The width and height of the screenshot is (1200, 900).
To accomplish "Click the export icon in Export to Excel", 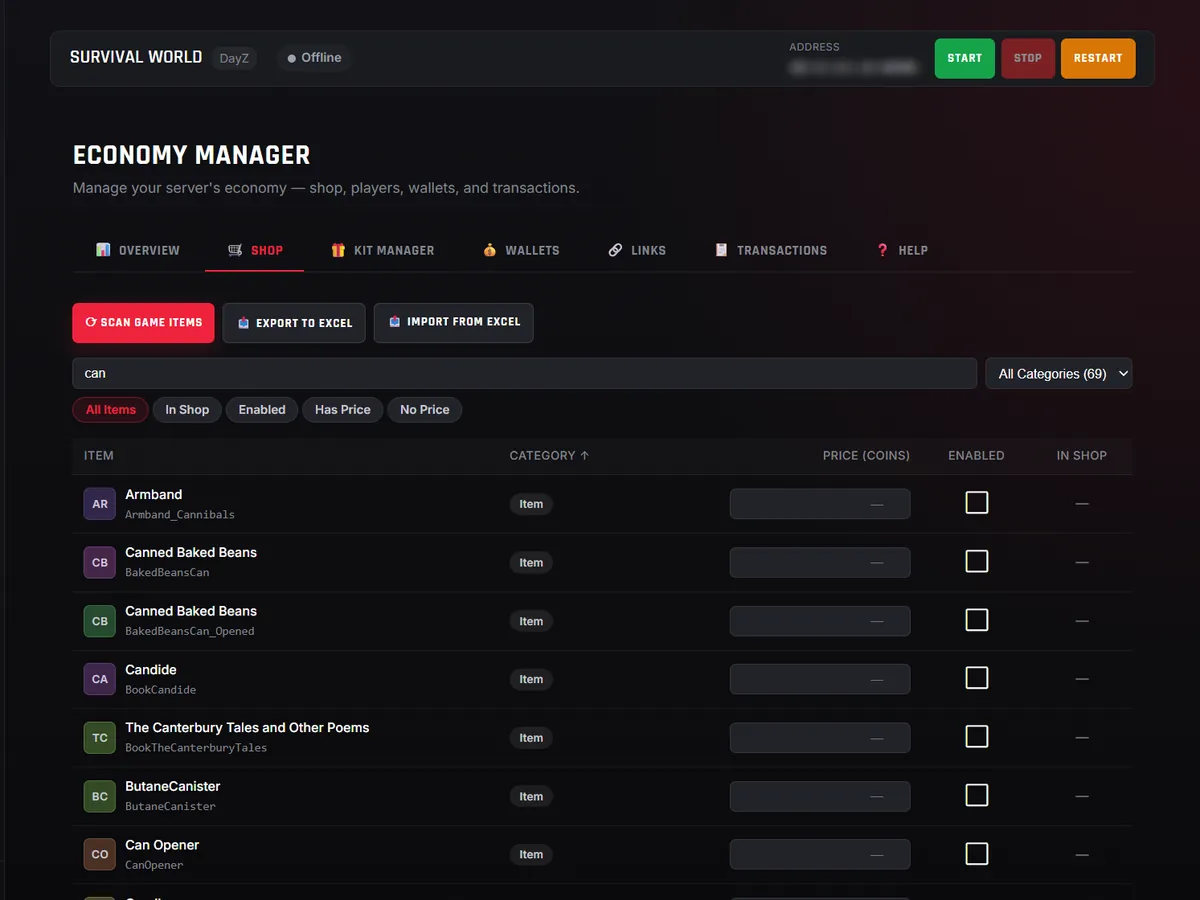I will 243,323.
